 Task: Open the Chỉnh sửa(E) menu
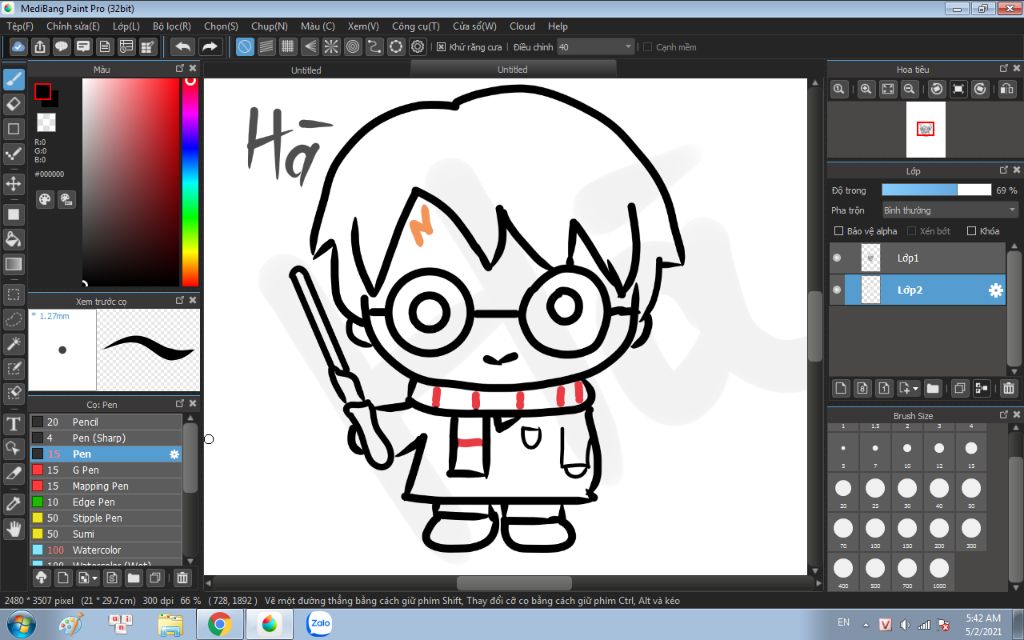pos(72,26)
